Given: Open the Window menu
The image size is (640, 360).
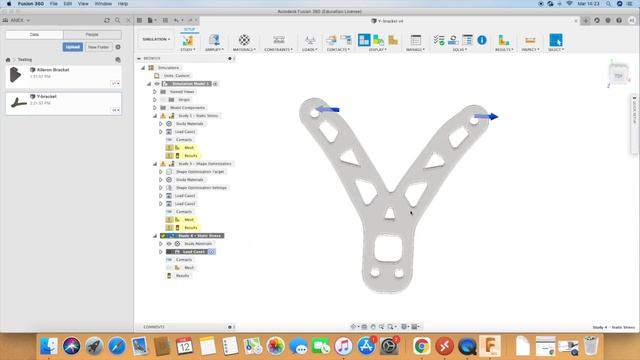Looking at the screenshot, I should [x=103, y=4].
